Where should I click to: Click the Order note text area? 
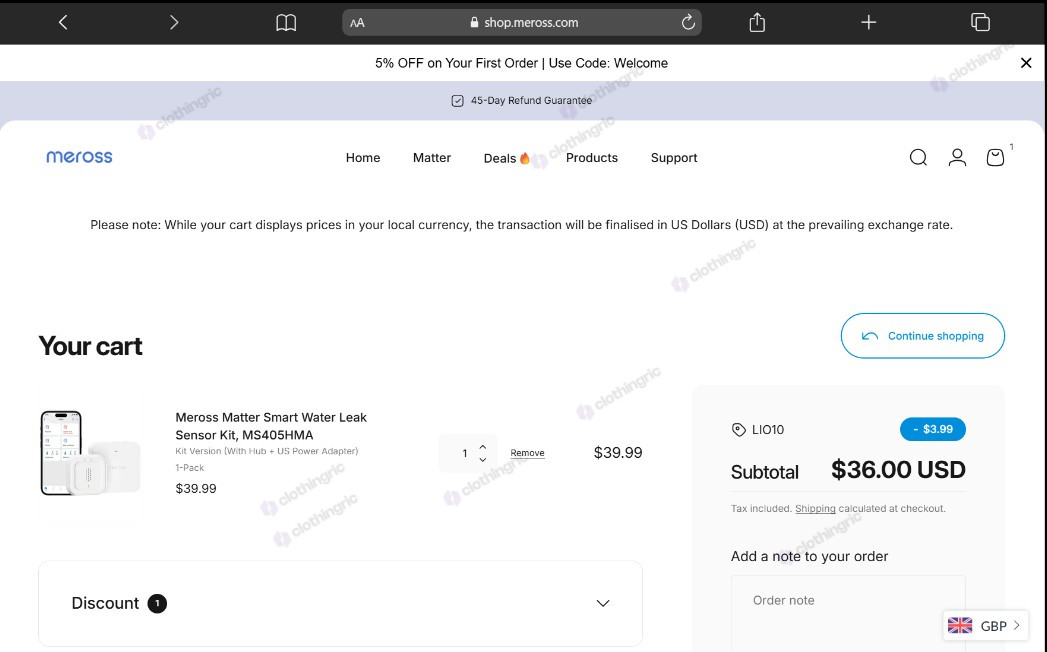click(x=848, y=613)
